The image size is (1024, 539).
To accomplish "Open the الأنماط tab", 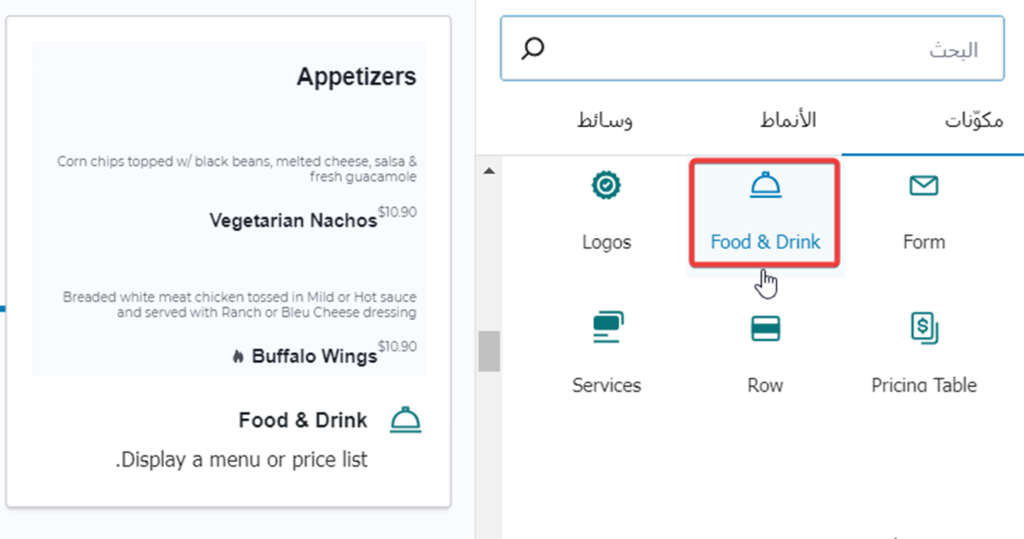I will (788, 121).
